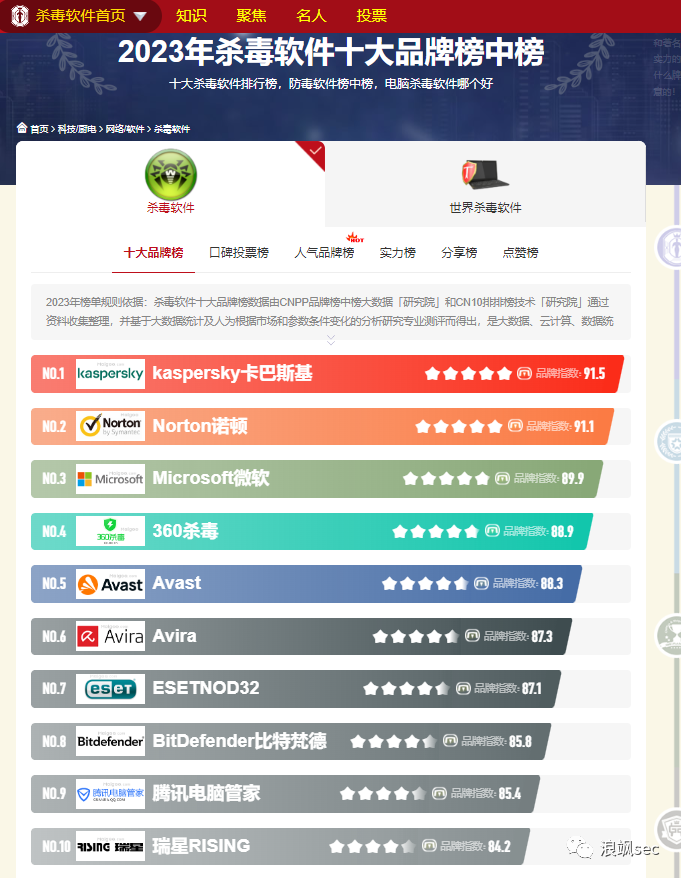Open the 聚焦 menu item
This screenshot has height=878, width=681.
pos(251,16)
